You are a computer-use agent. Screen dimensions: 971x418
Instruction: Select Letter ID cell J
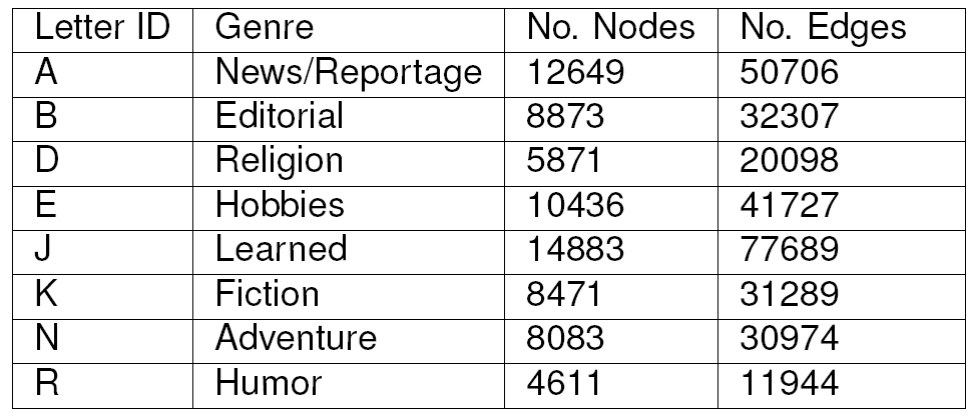click(46, 249)
